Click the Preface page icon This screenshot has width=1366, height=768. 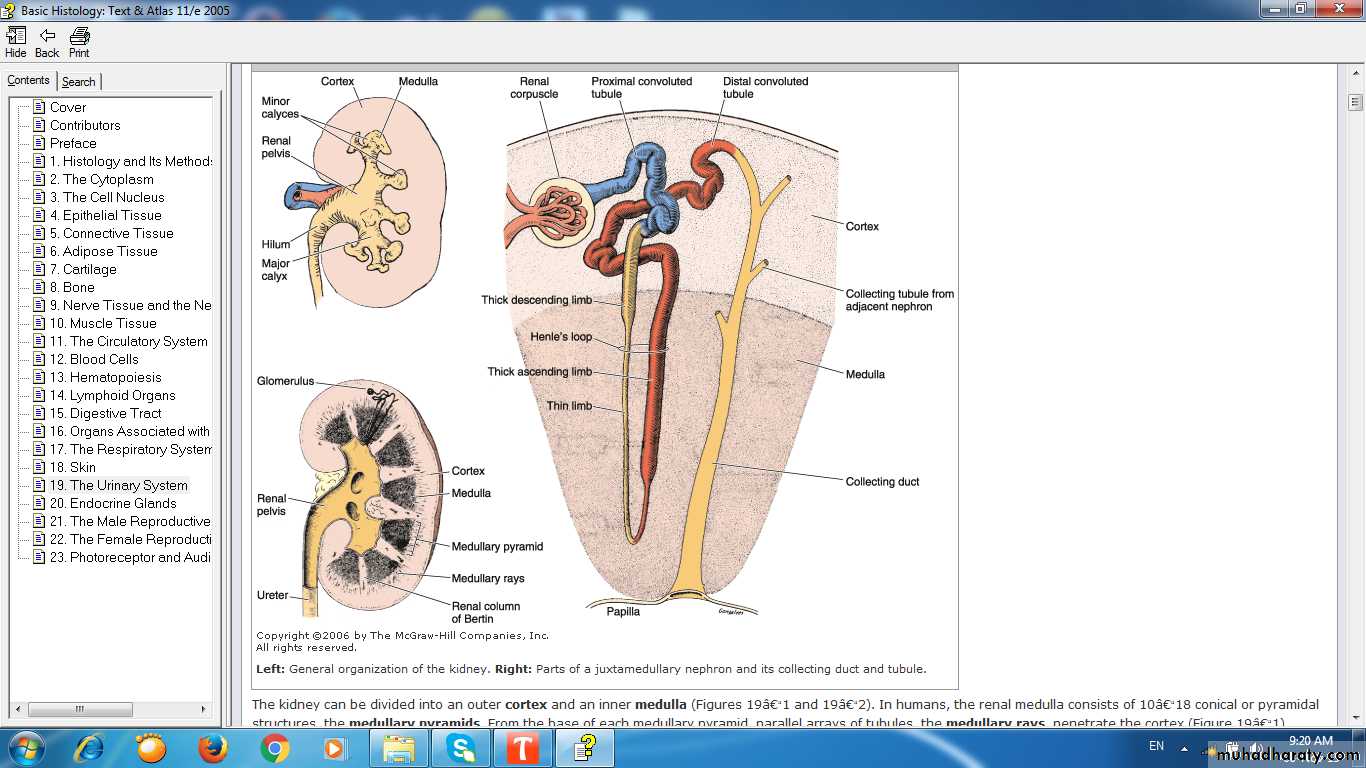39,143
